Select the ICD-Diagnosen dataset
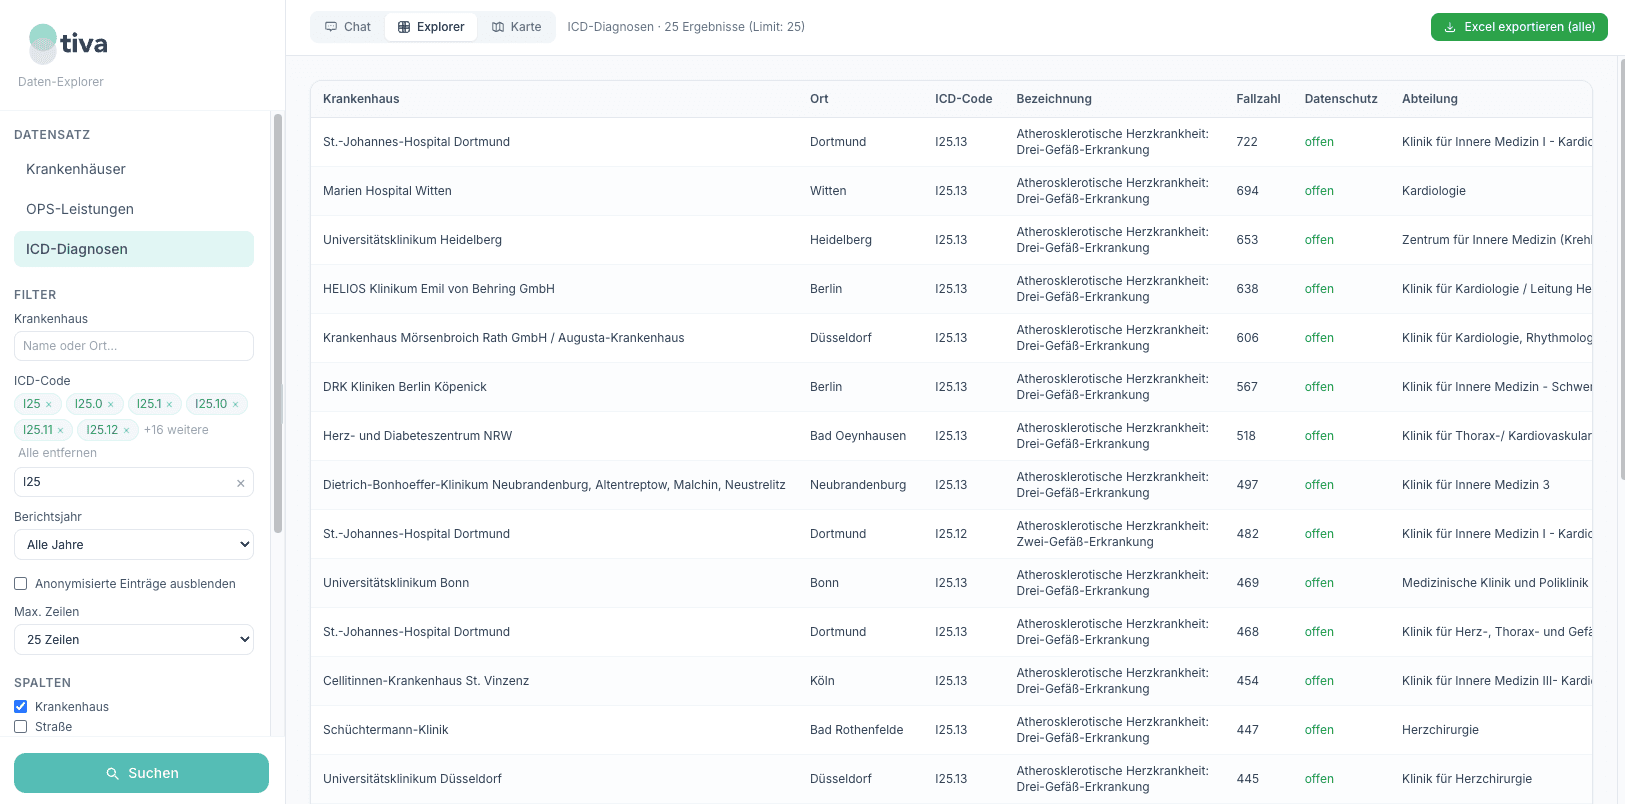The width and height of the screenshot is (1625, 804). click(134, 249)
